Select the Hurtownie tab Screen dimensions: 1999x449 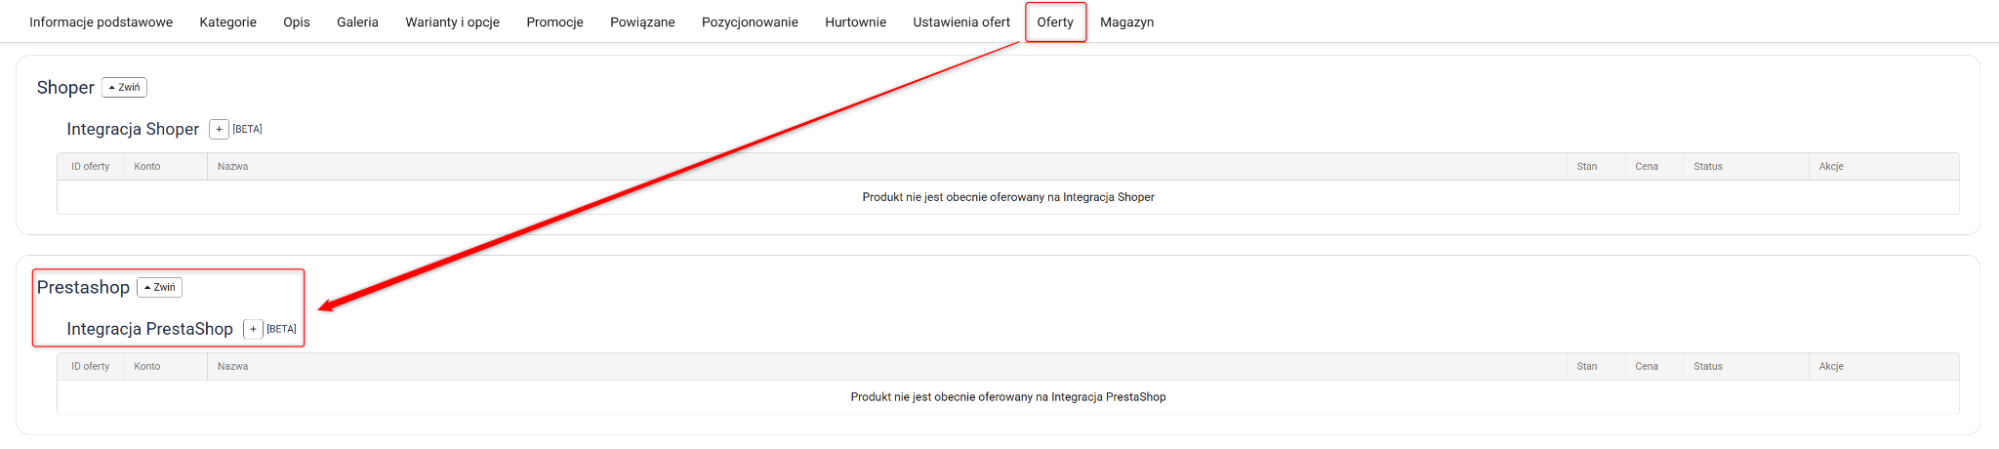[855, 22]
